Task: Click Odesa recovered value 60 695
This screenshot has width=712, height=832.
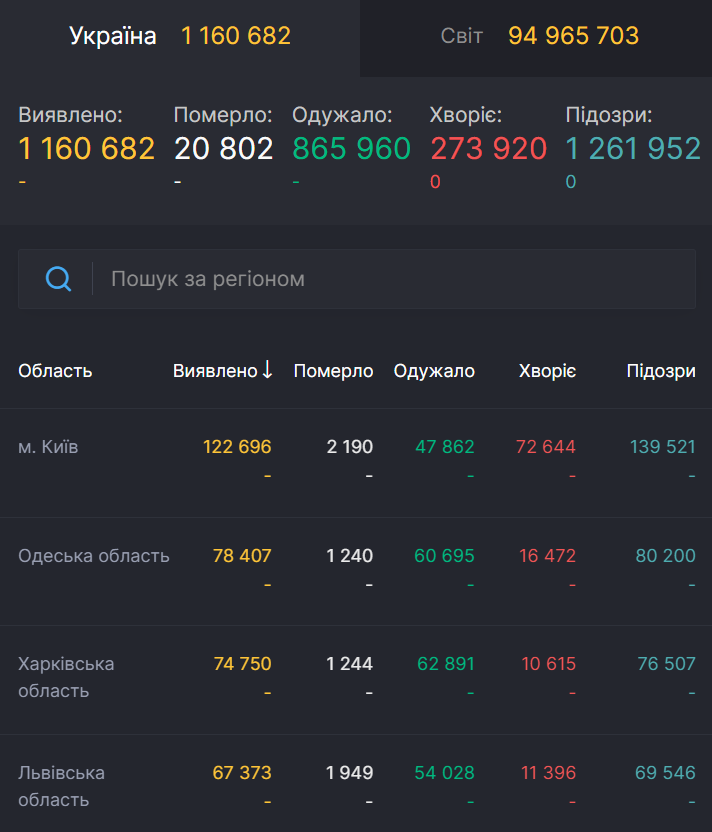Action: coord(444,556)
